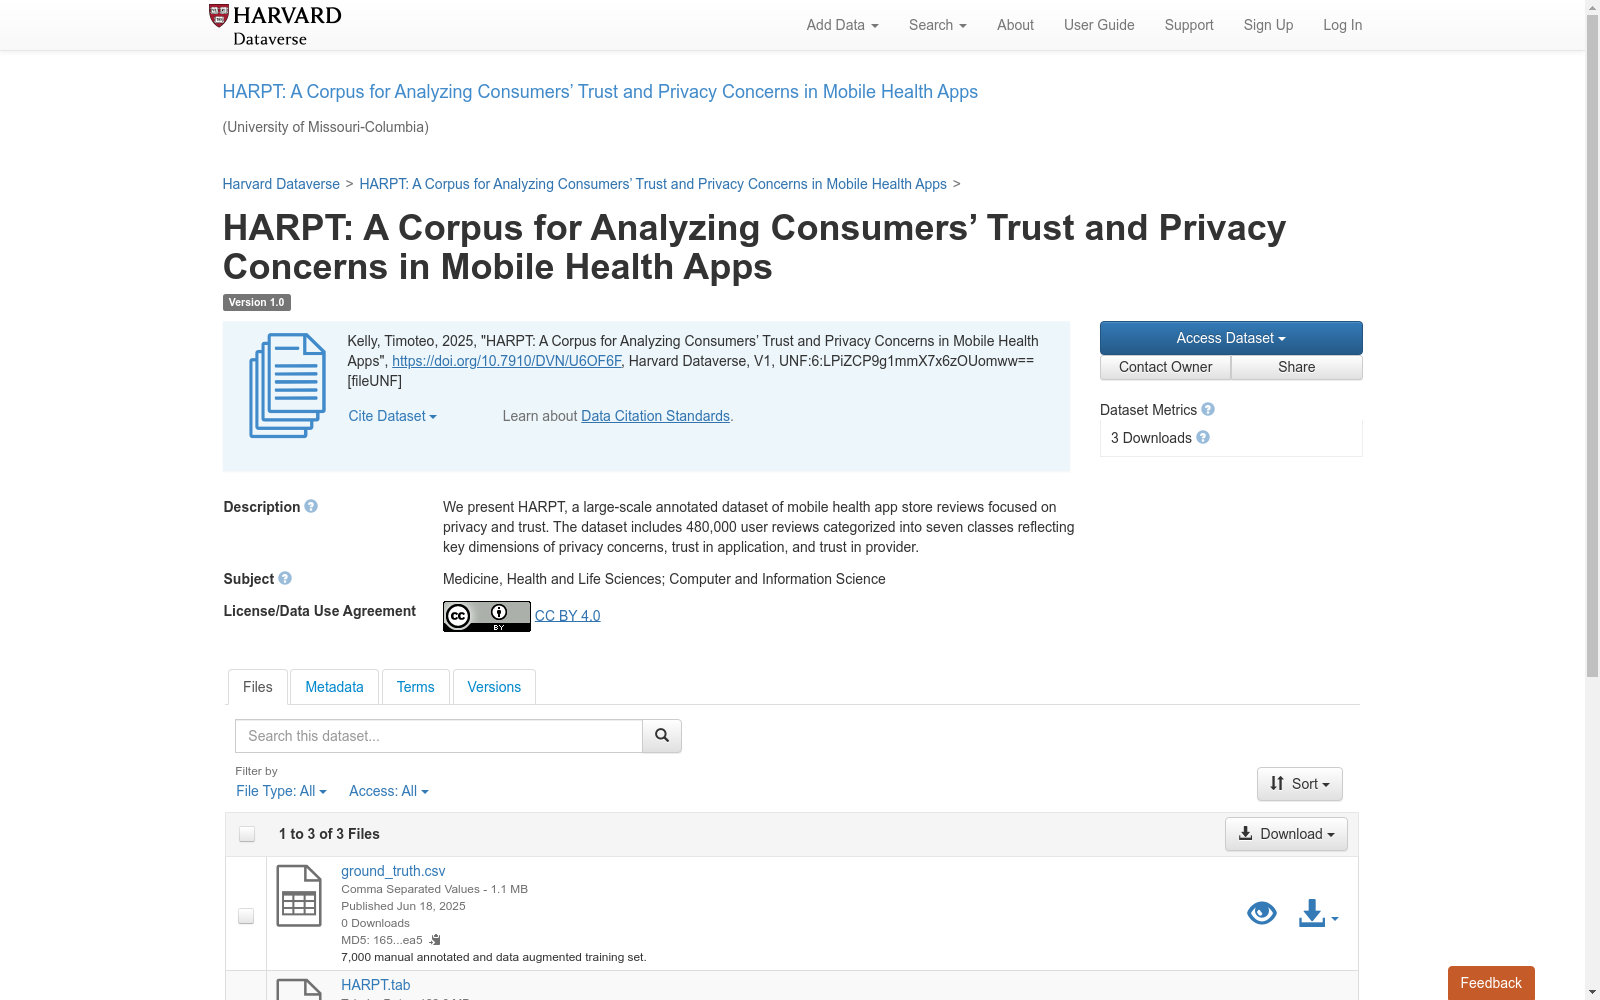Switch to the Terms tab

point(416,687)
